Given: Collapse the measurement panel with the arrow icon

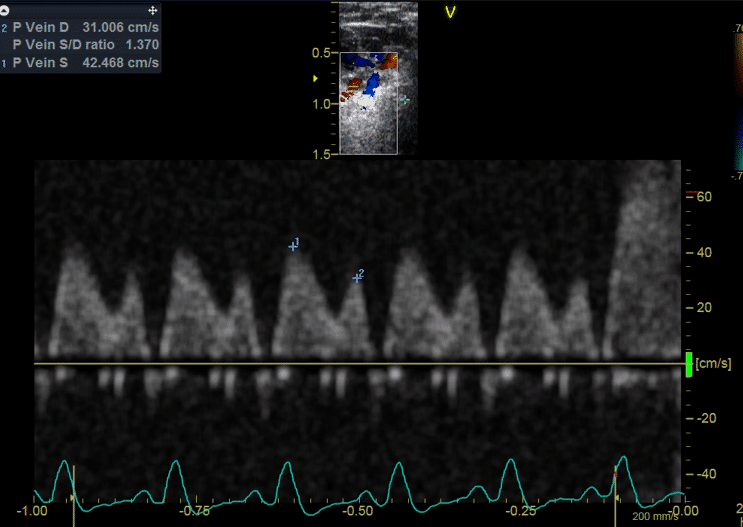Looking at the screenshot, I should tap(5, 8).
